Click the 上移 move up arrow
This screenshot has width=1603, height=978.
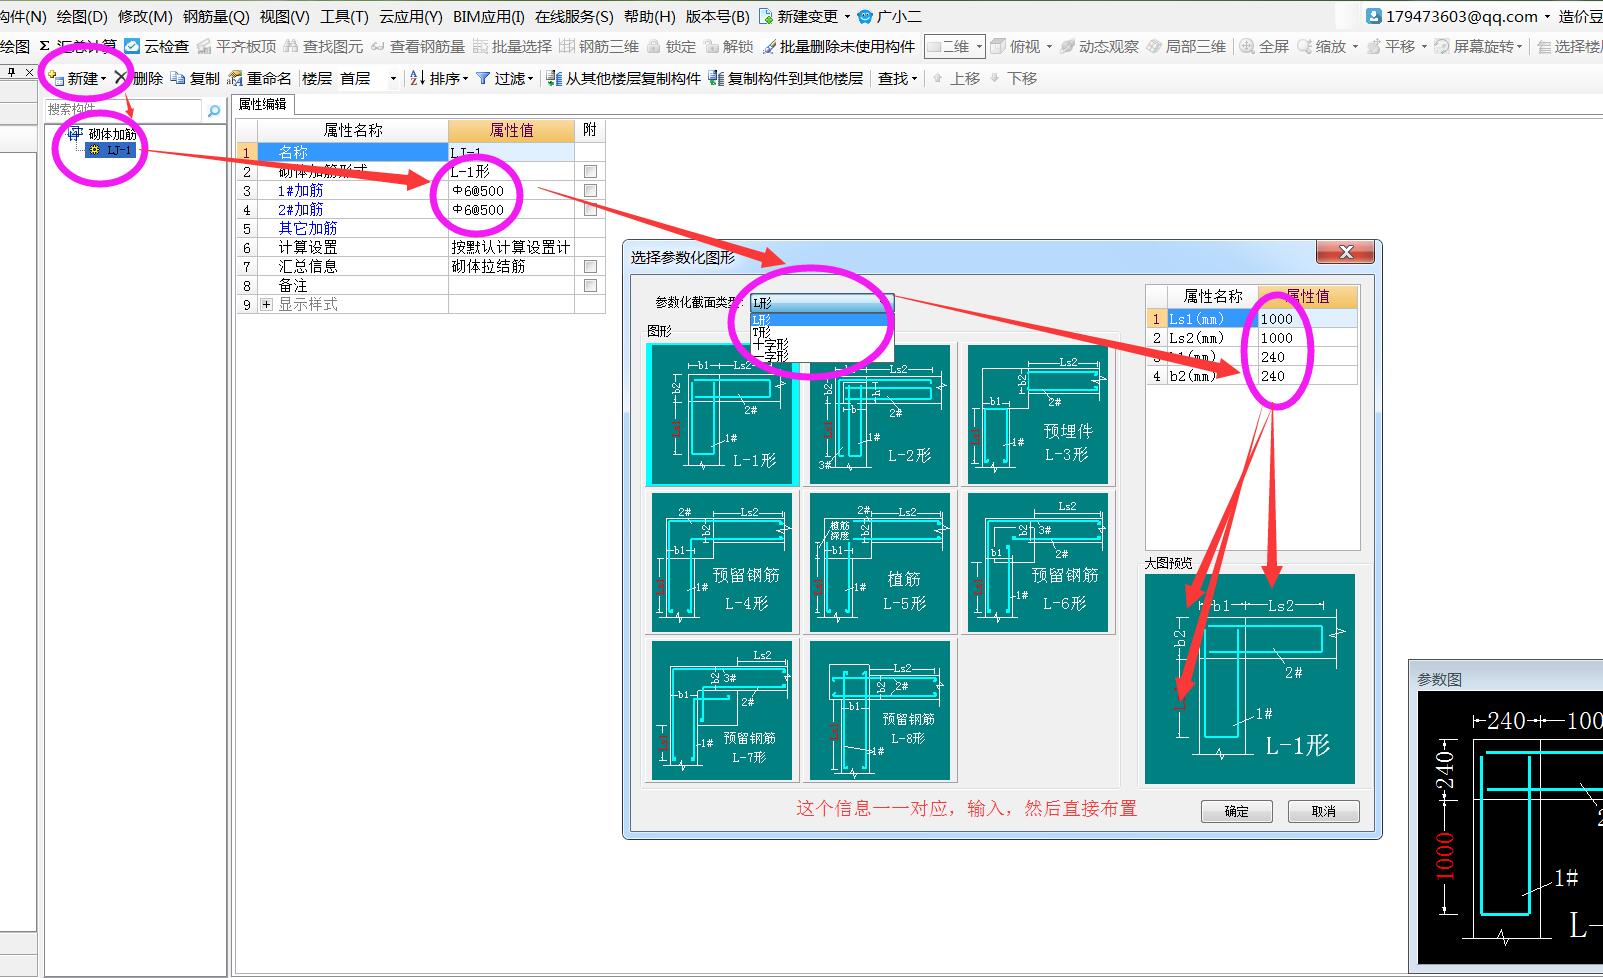[x=938, y=78]
